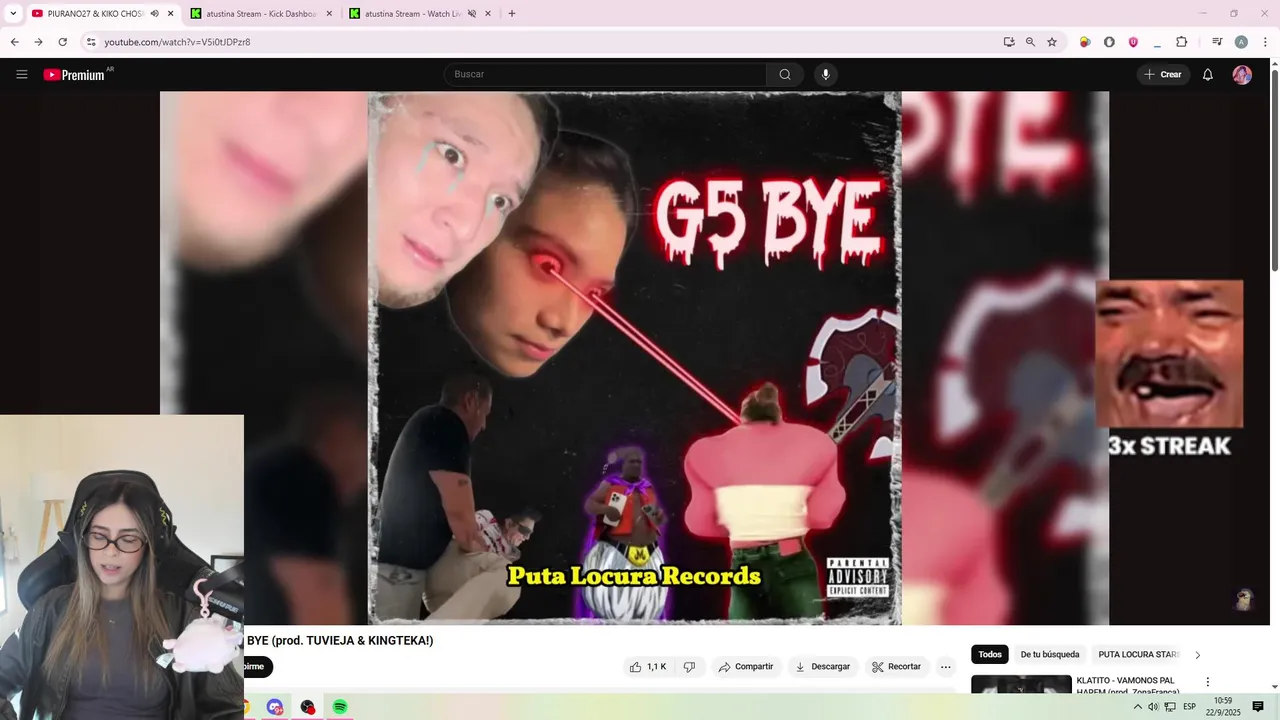Select the De tu búsqueda chip
Image resolution: width=1280 pixels, height=720 pixels.
point(1050,655)
